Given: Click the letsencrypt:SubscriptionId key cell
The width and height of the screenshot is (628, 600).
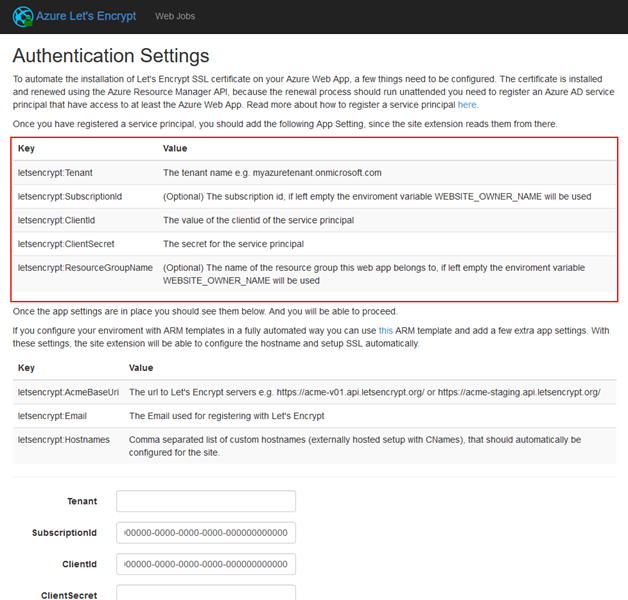Looking at the screenshot, I should click(x=70, y=196).
